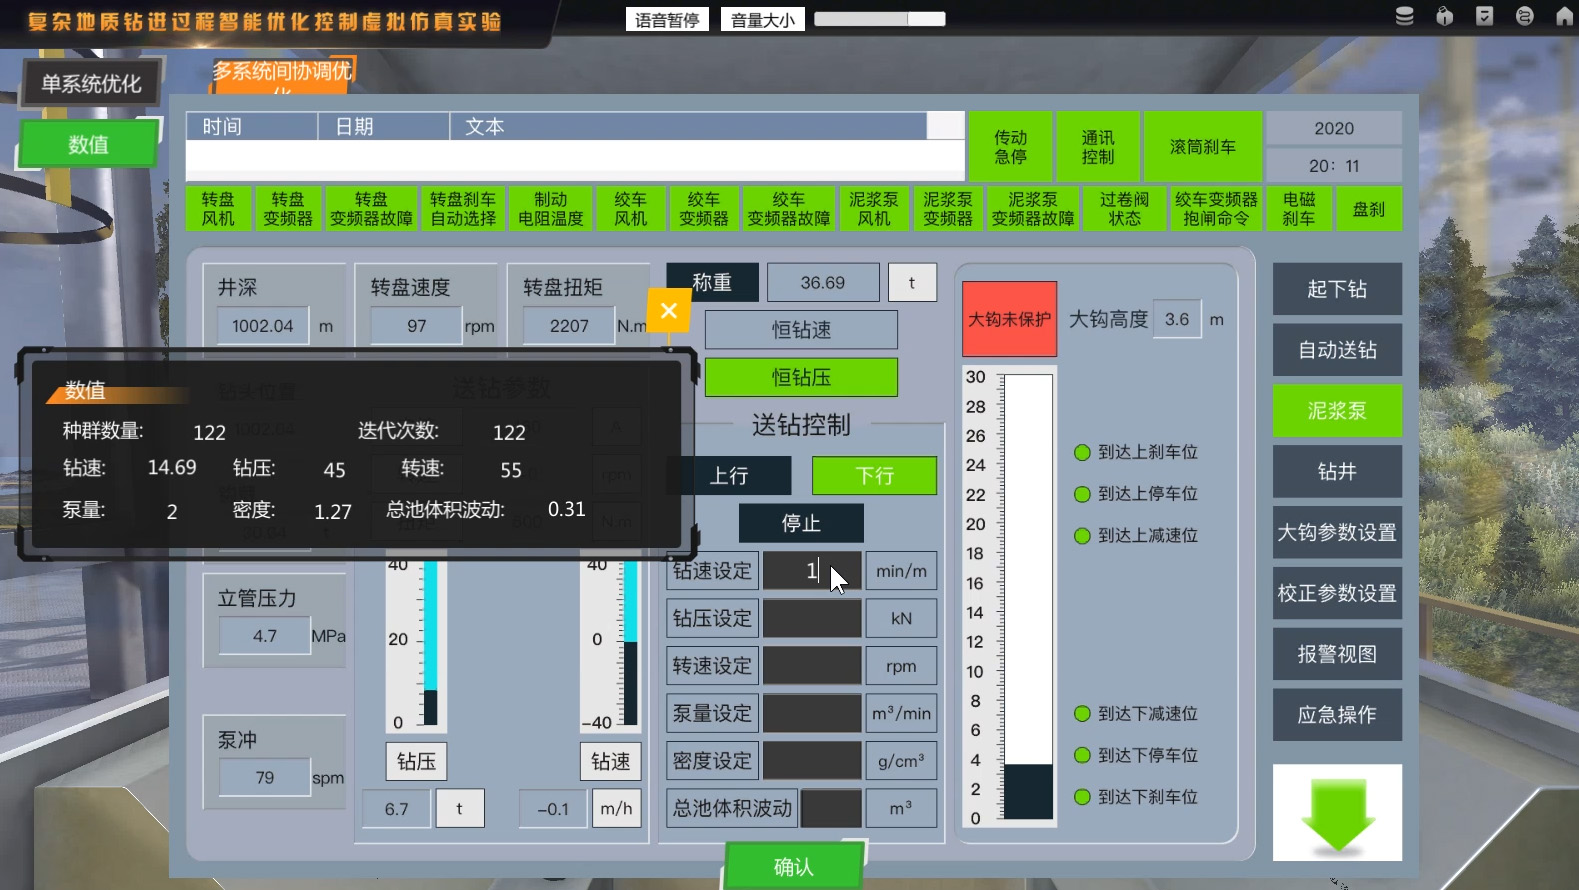Image resolution: width=1579 pixels, height=890 pixels.
Task: Select 恒钻压 mode
Action: tap(801, 378)
